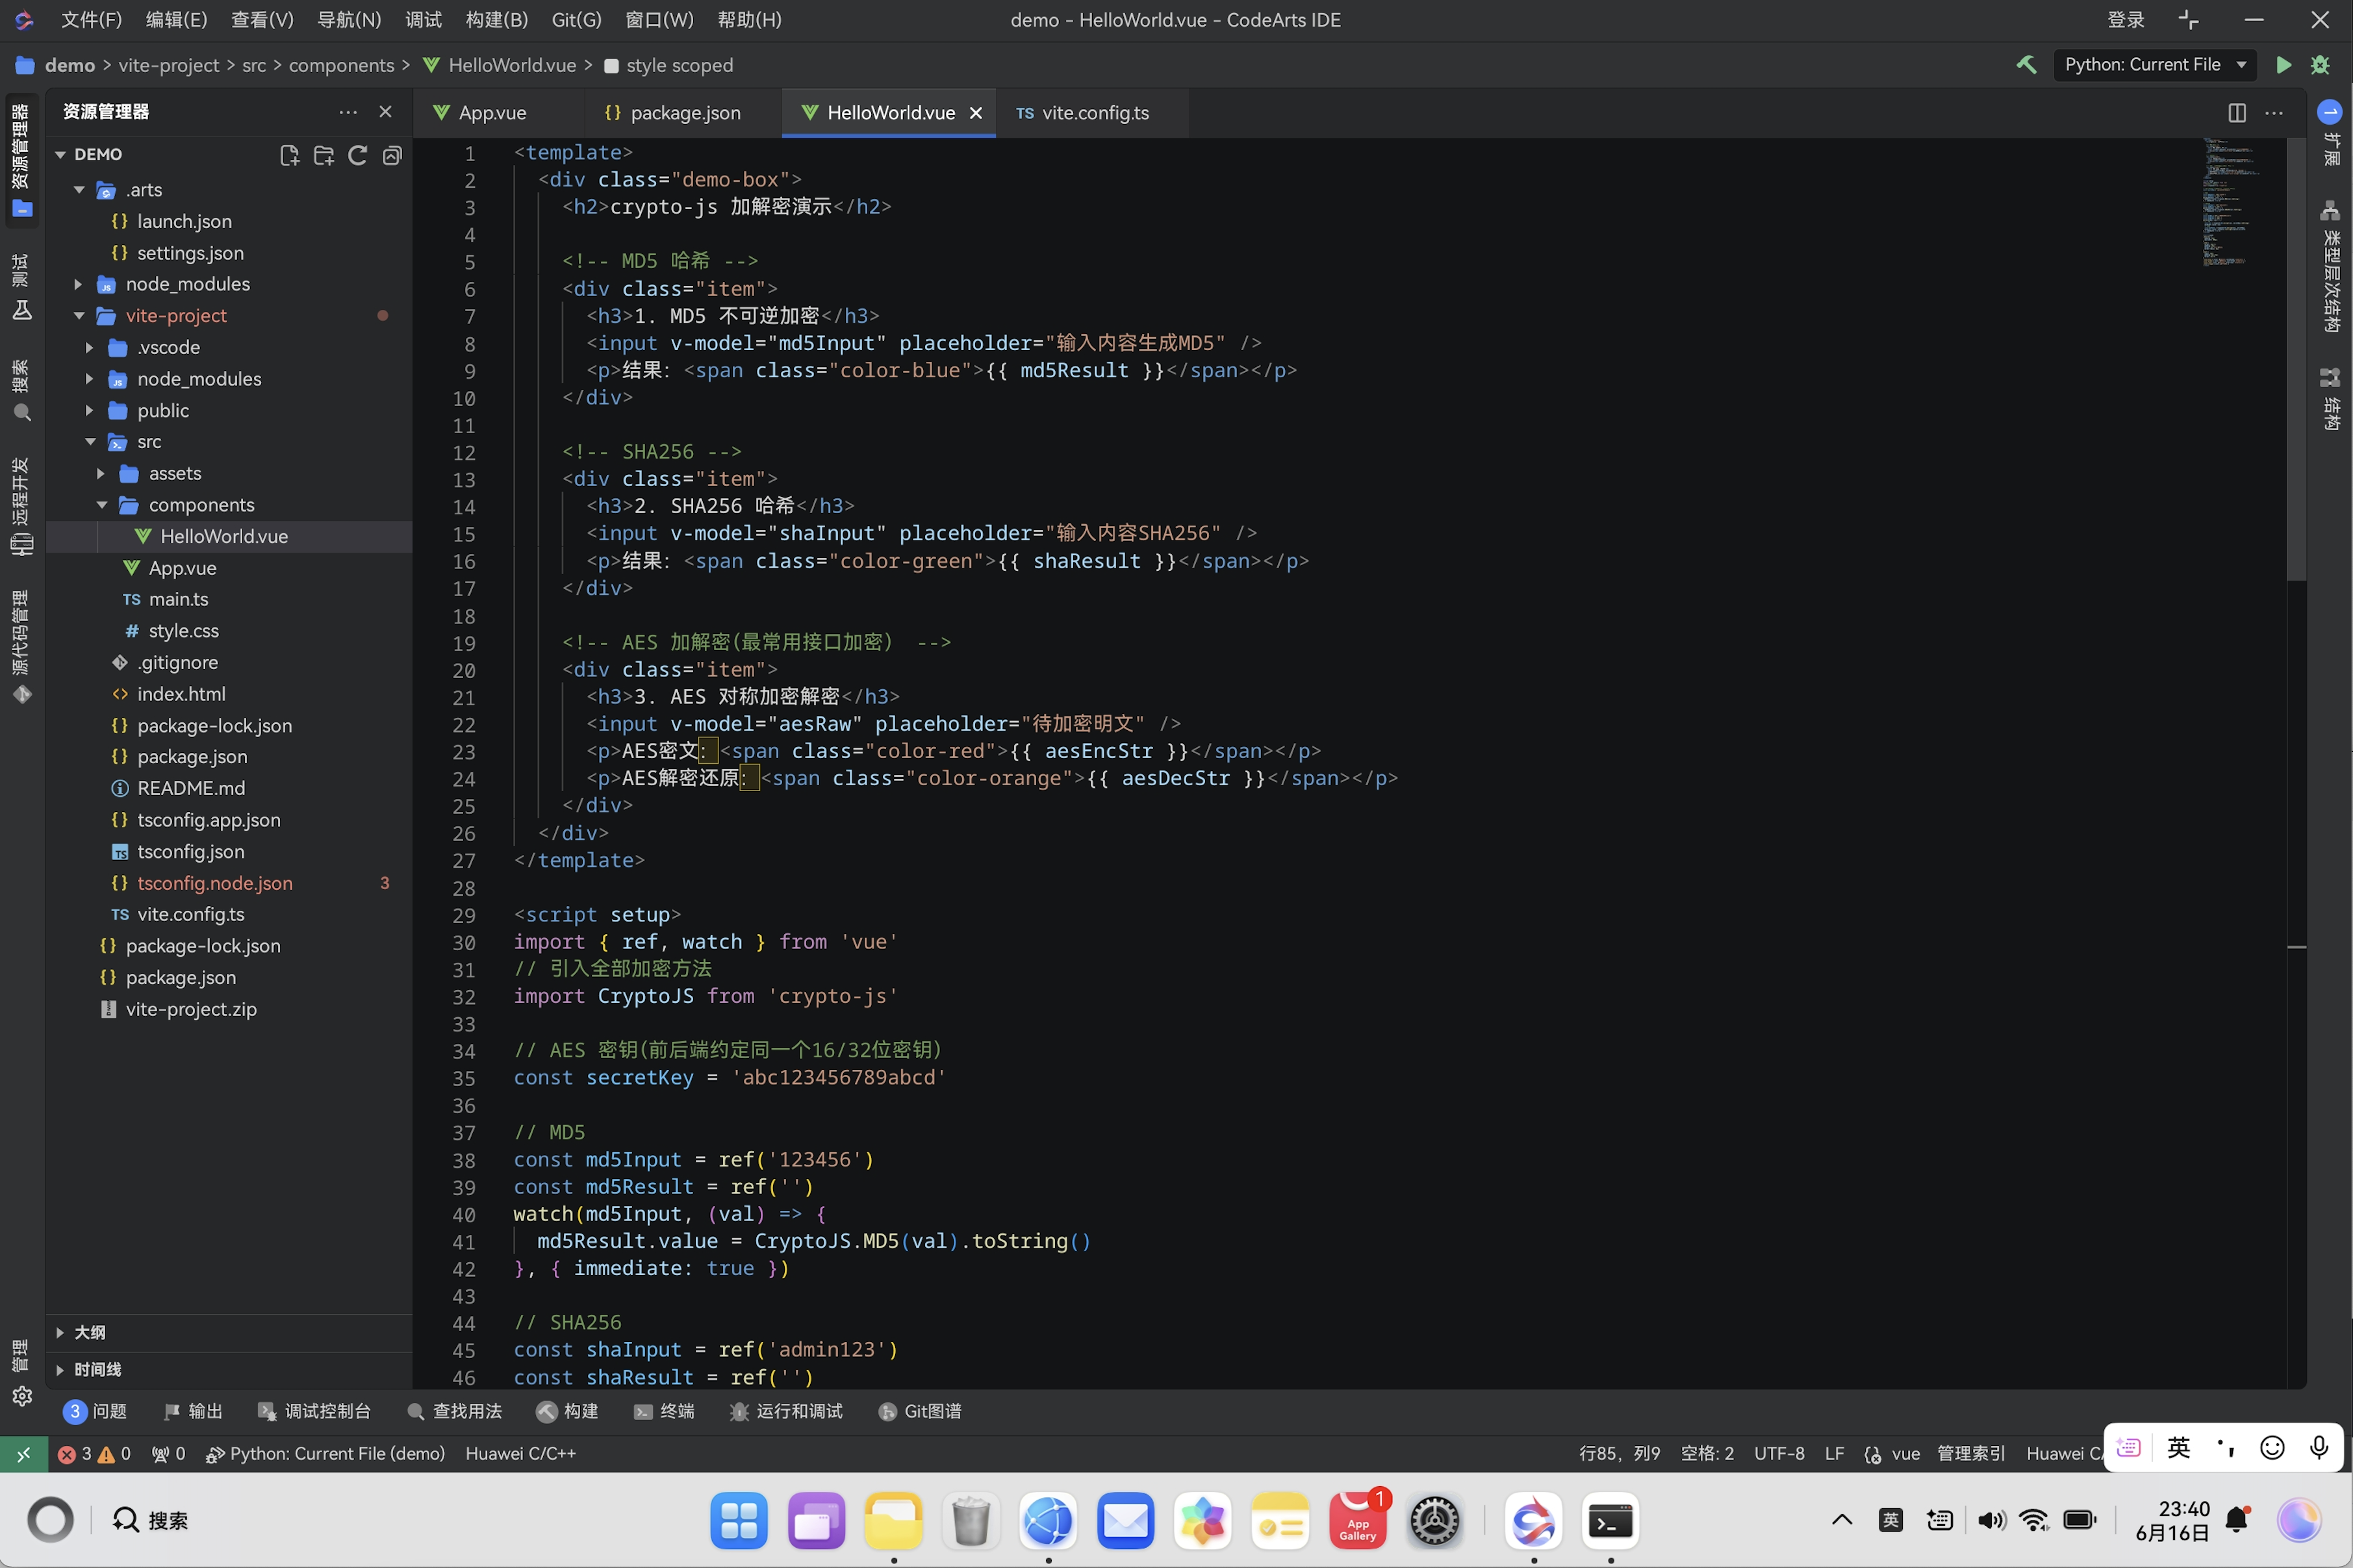The width and height of the screenshot is (2353, 1568).
Task: Open the remote development view
Action: pos(21,506)
